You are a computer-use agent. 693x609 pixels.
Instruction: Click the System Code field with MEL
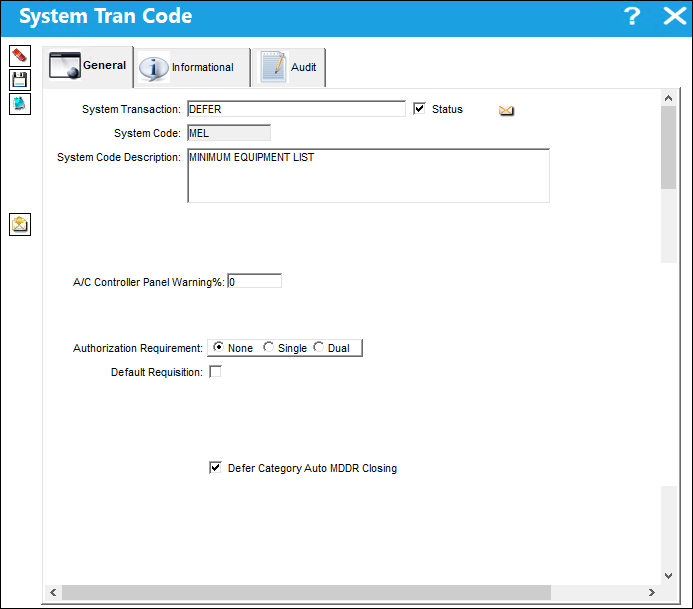click(x=229, y=133)
